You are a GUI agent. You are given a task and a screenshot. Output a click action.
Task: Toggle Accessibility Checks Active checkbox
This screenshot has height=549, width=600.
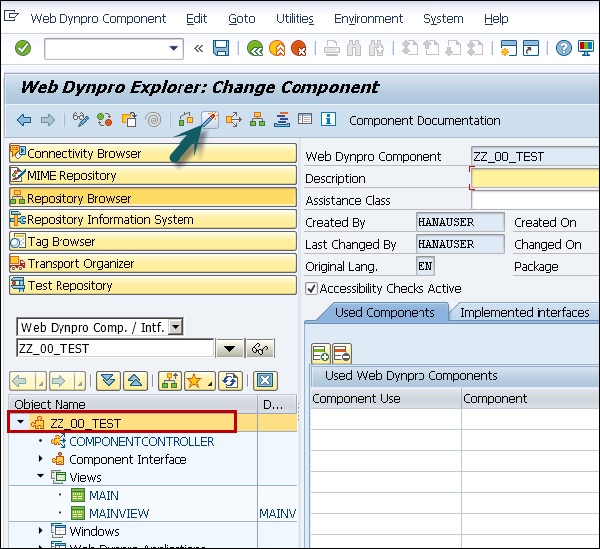point(311,289)
